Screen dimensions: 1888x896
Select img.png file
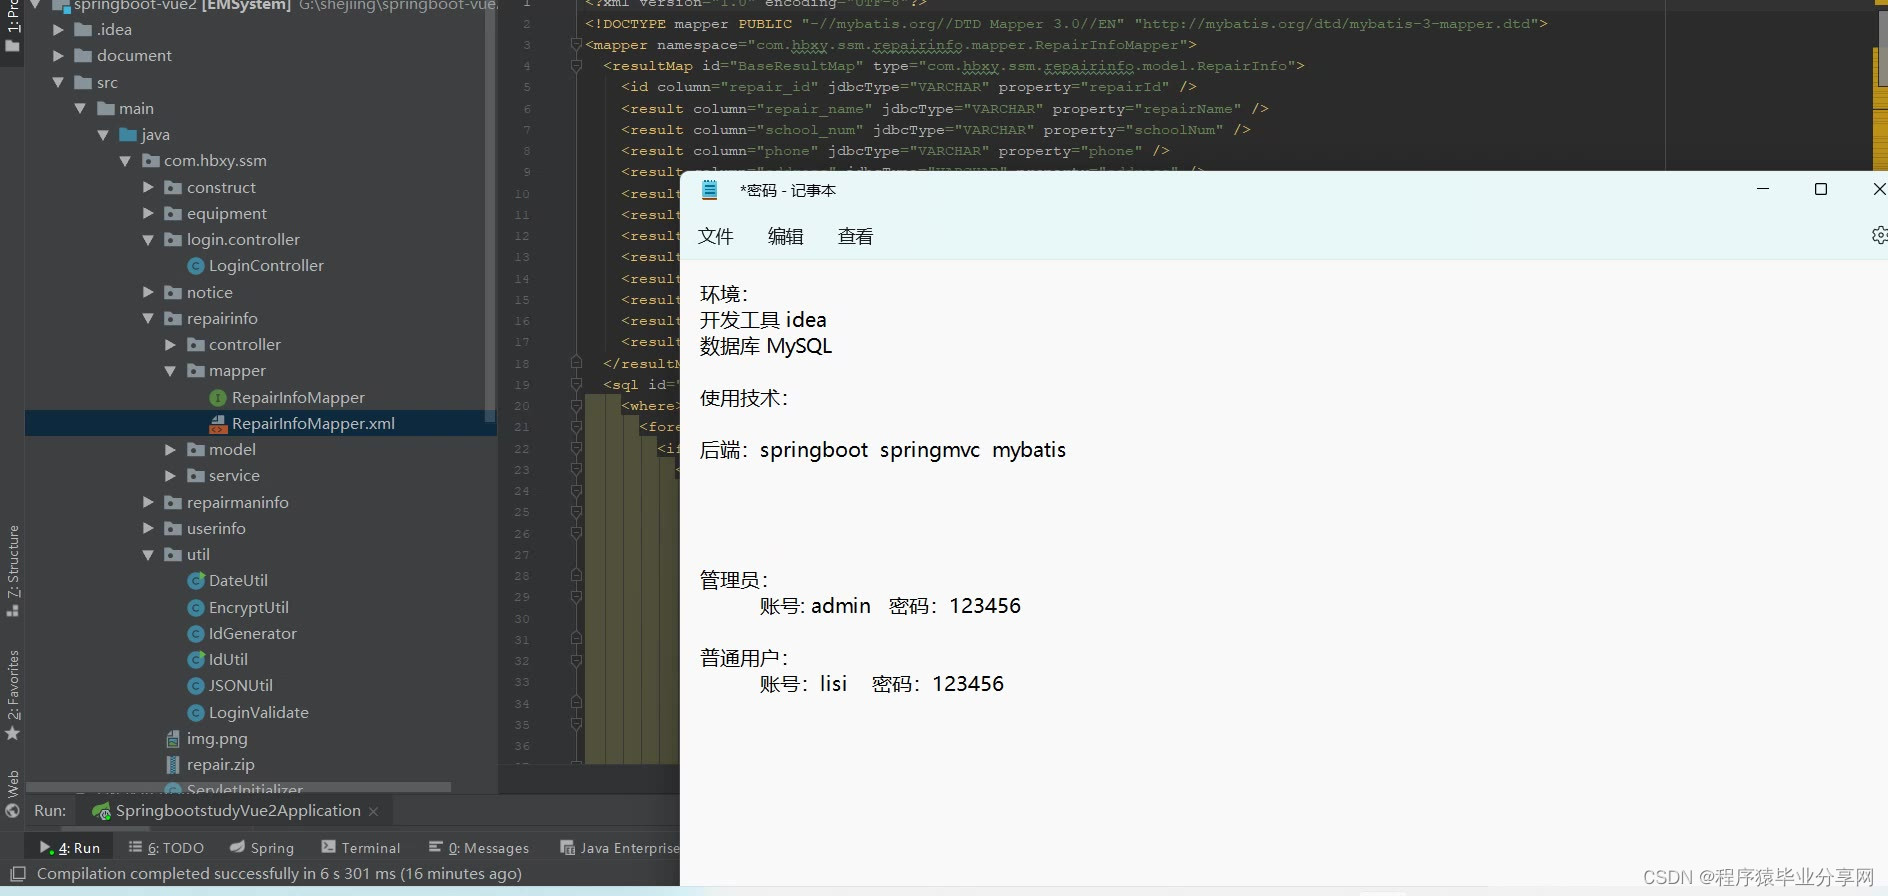217,739
